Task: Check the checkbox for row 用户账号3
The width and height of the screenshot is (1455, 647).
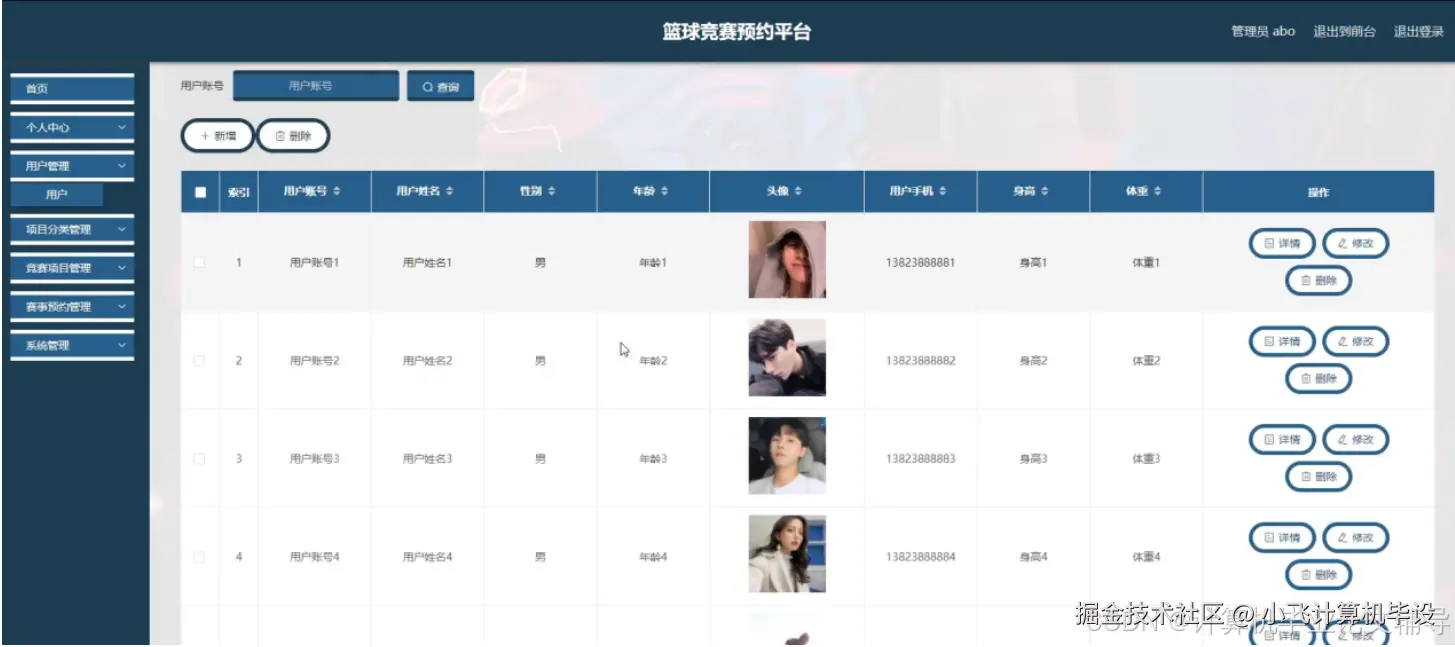Action: (x=199, y=458)
